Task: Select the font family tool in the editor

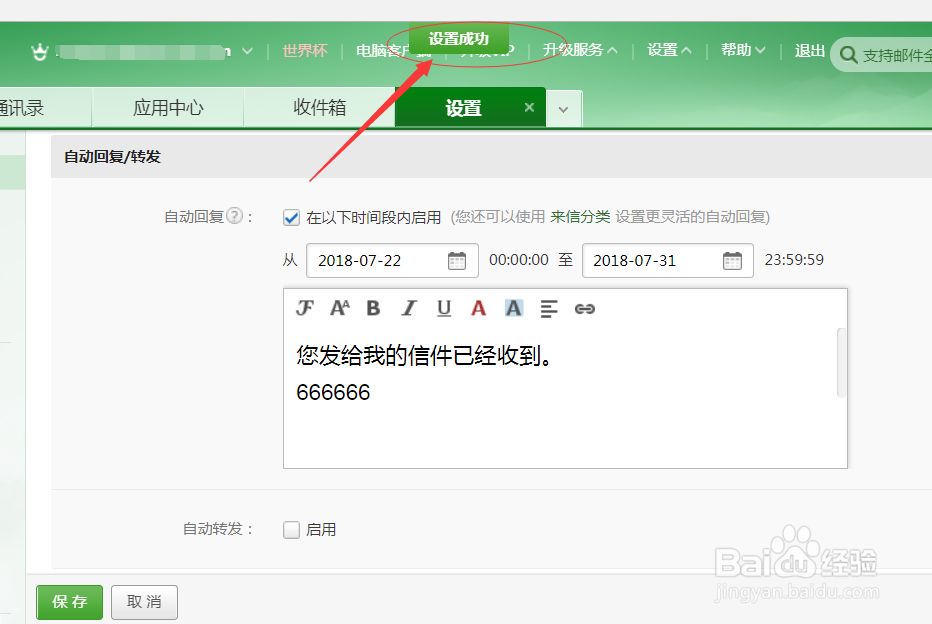Action: tap(305, 308)
